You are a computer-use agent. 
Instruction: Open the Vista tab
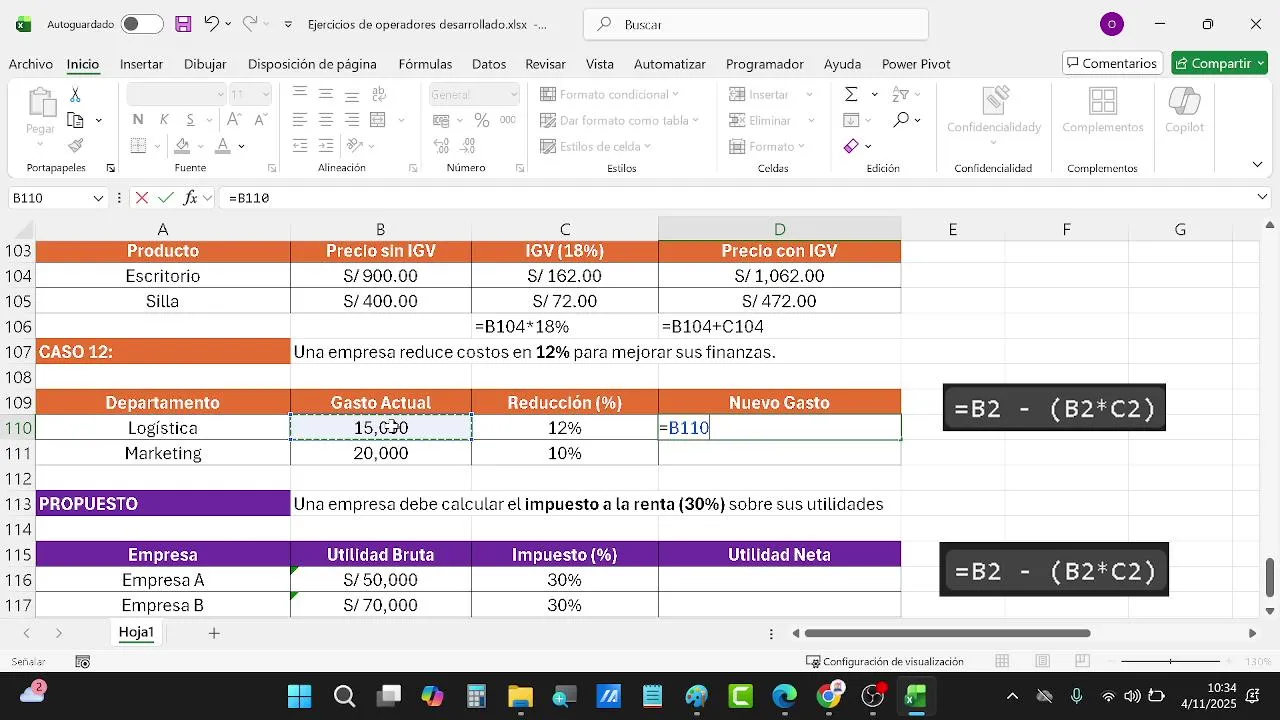pyautogui.click(x=600, y=64)
